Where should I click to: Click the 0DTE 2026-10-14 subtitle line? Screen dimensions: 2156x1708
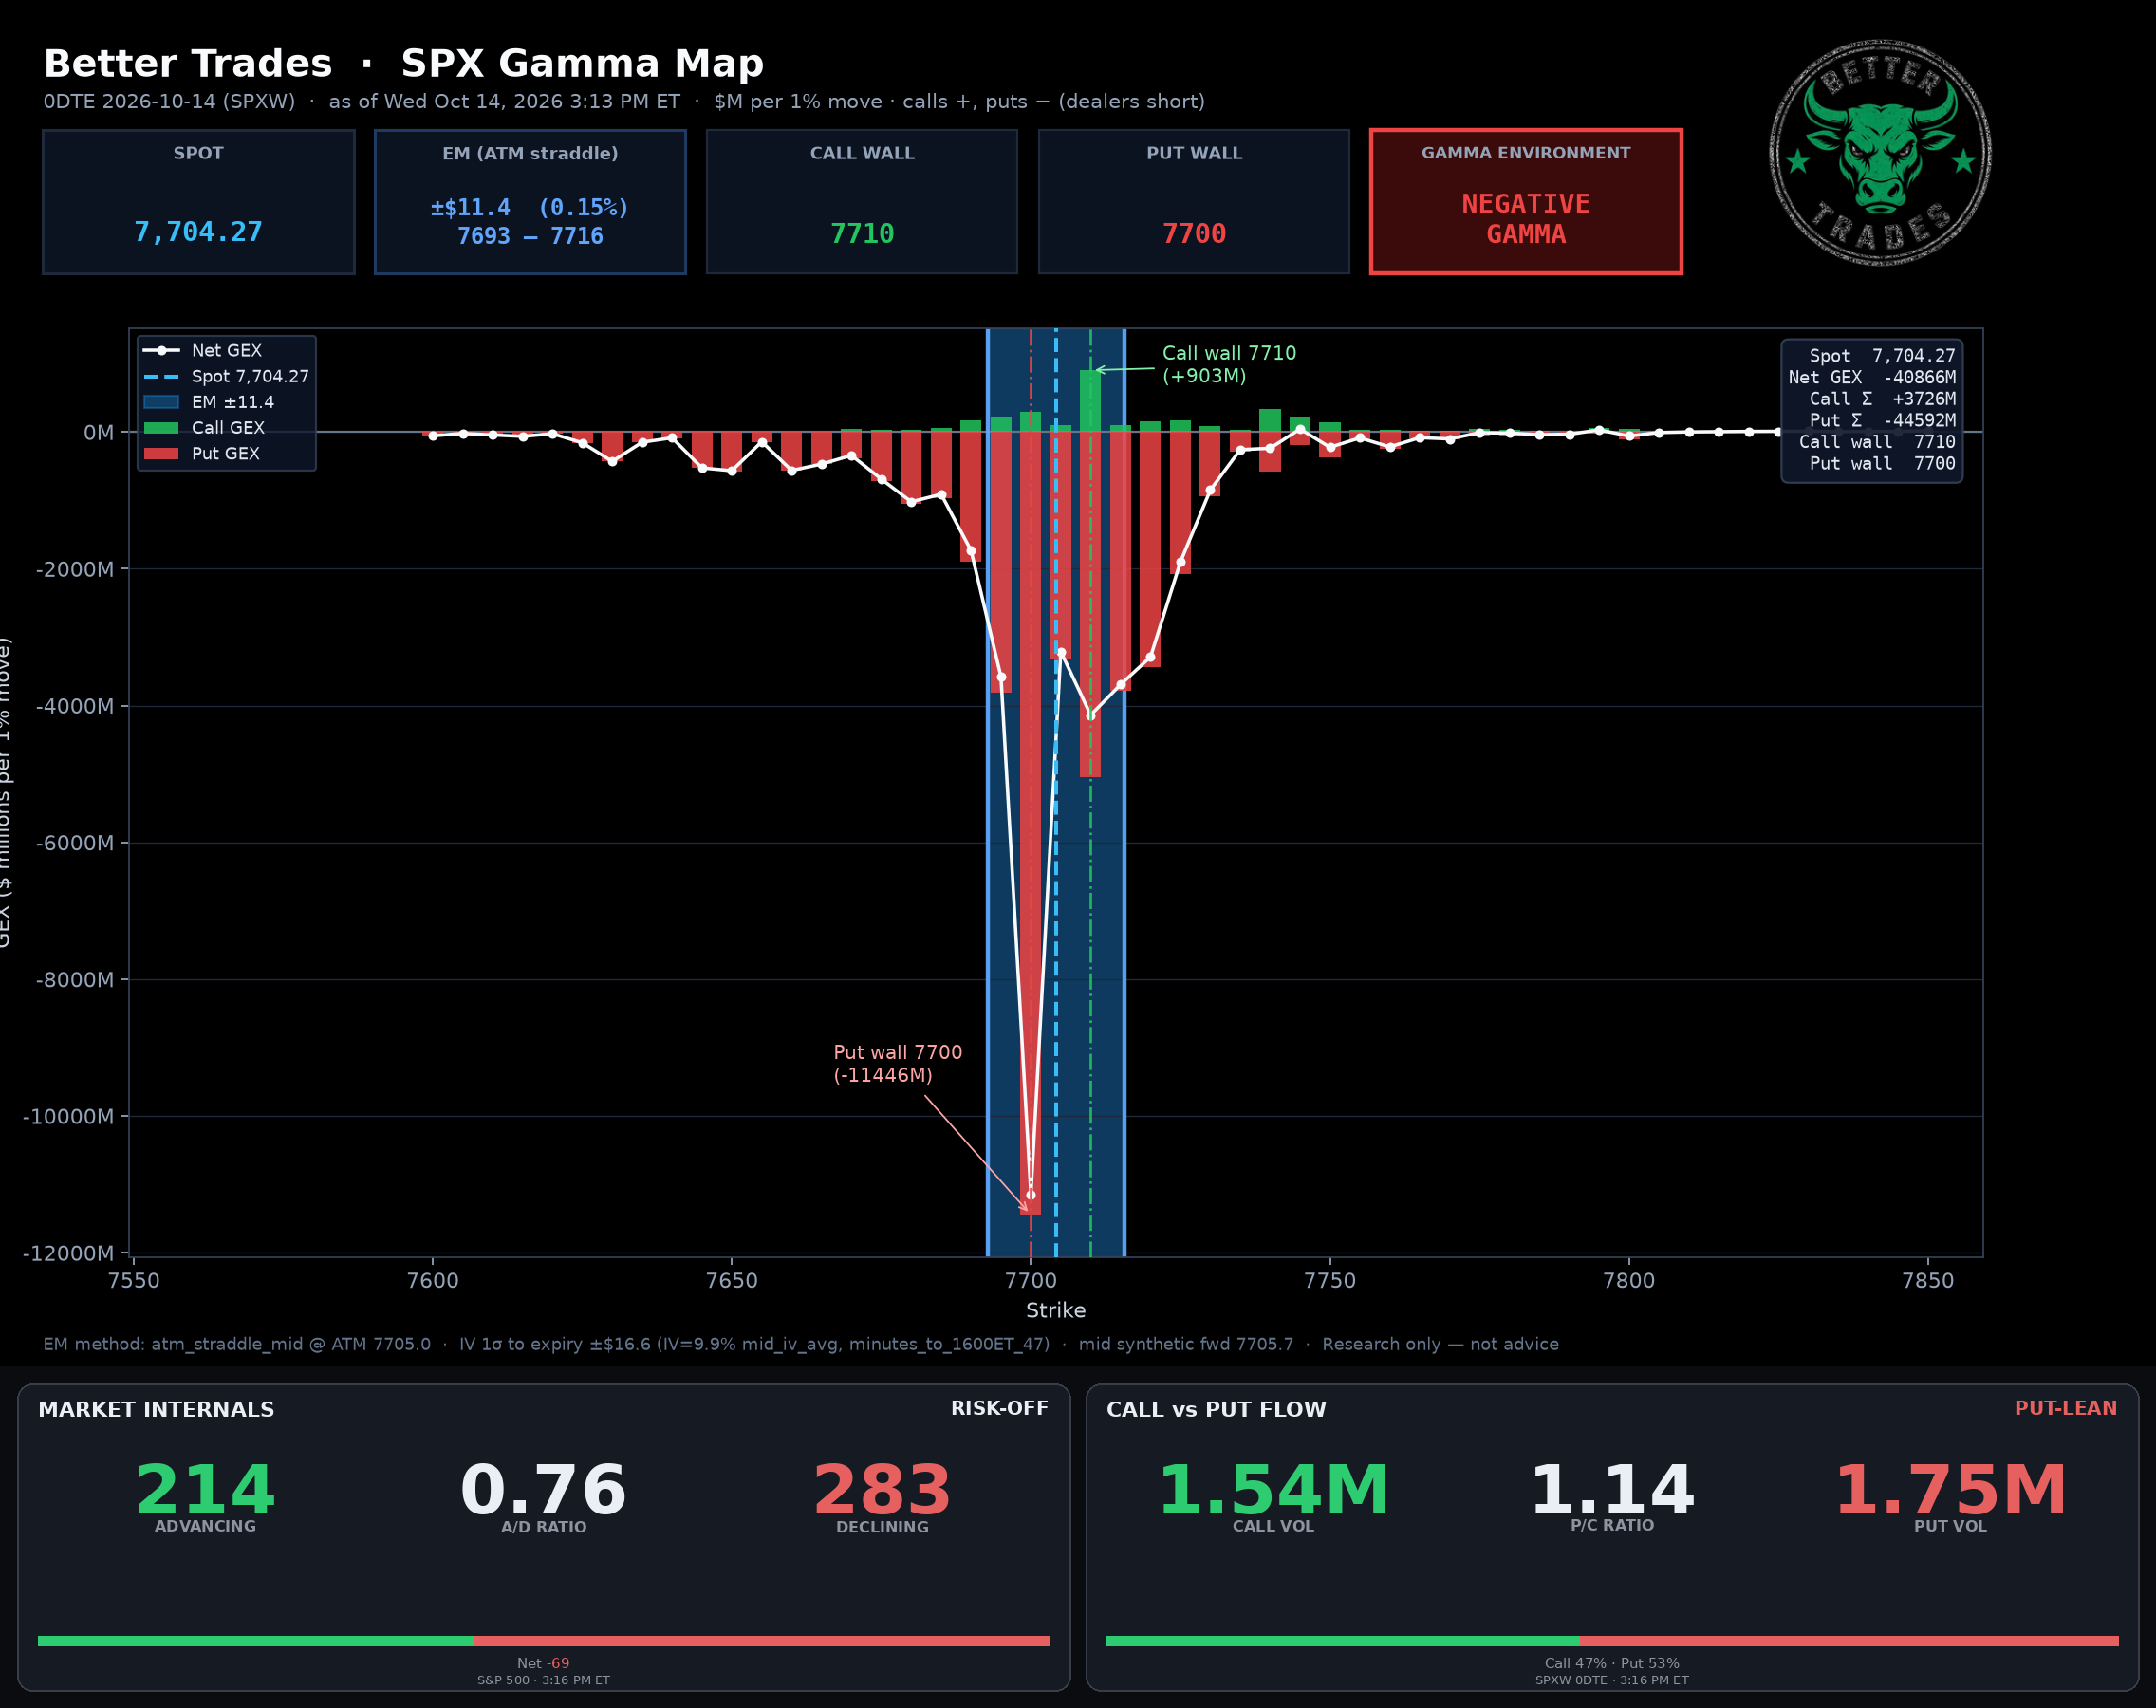click(624, 102)
